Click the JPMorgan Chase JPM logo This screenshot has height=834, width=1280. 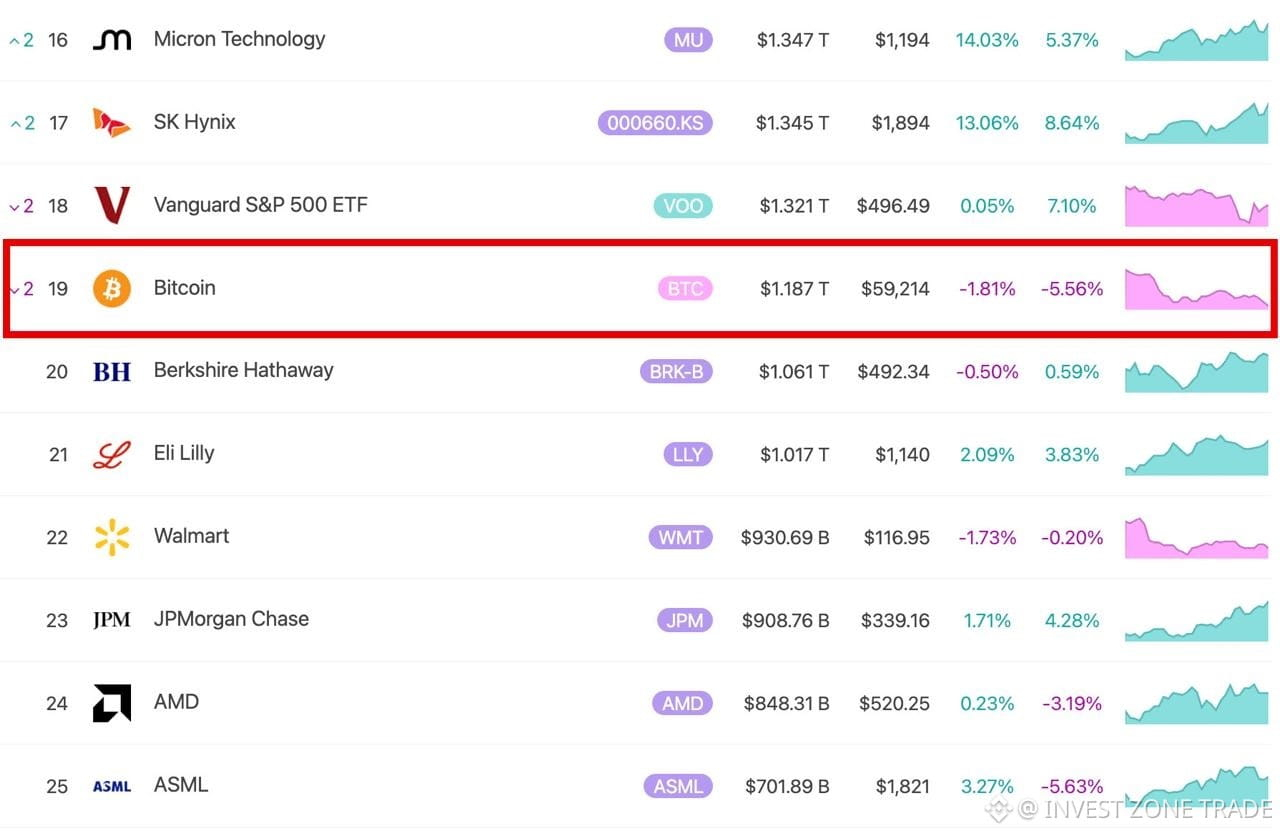point(112,620)
